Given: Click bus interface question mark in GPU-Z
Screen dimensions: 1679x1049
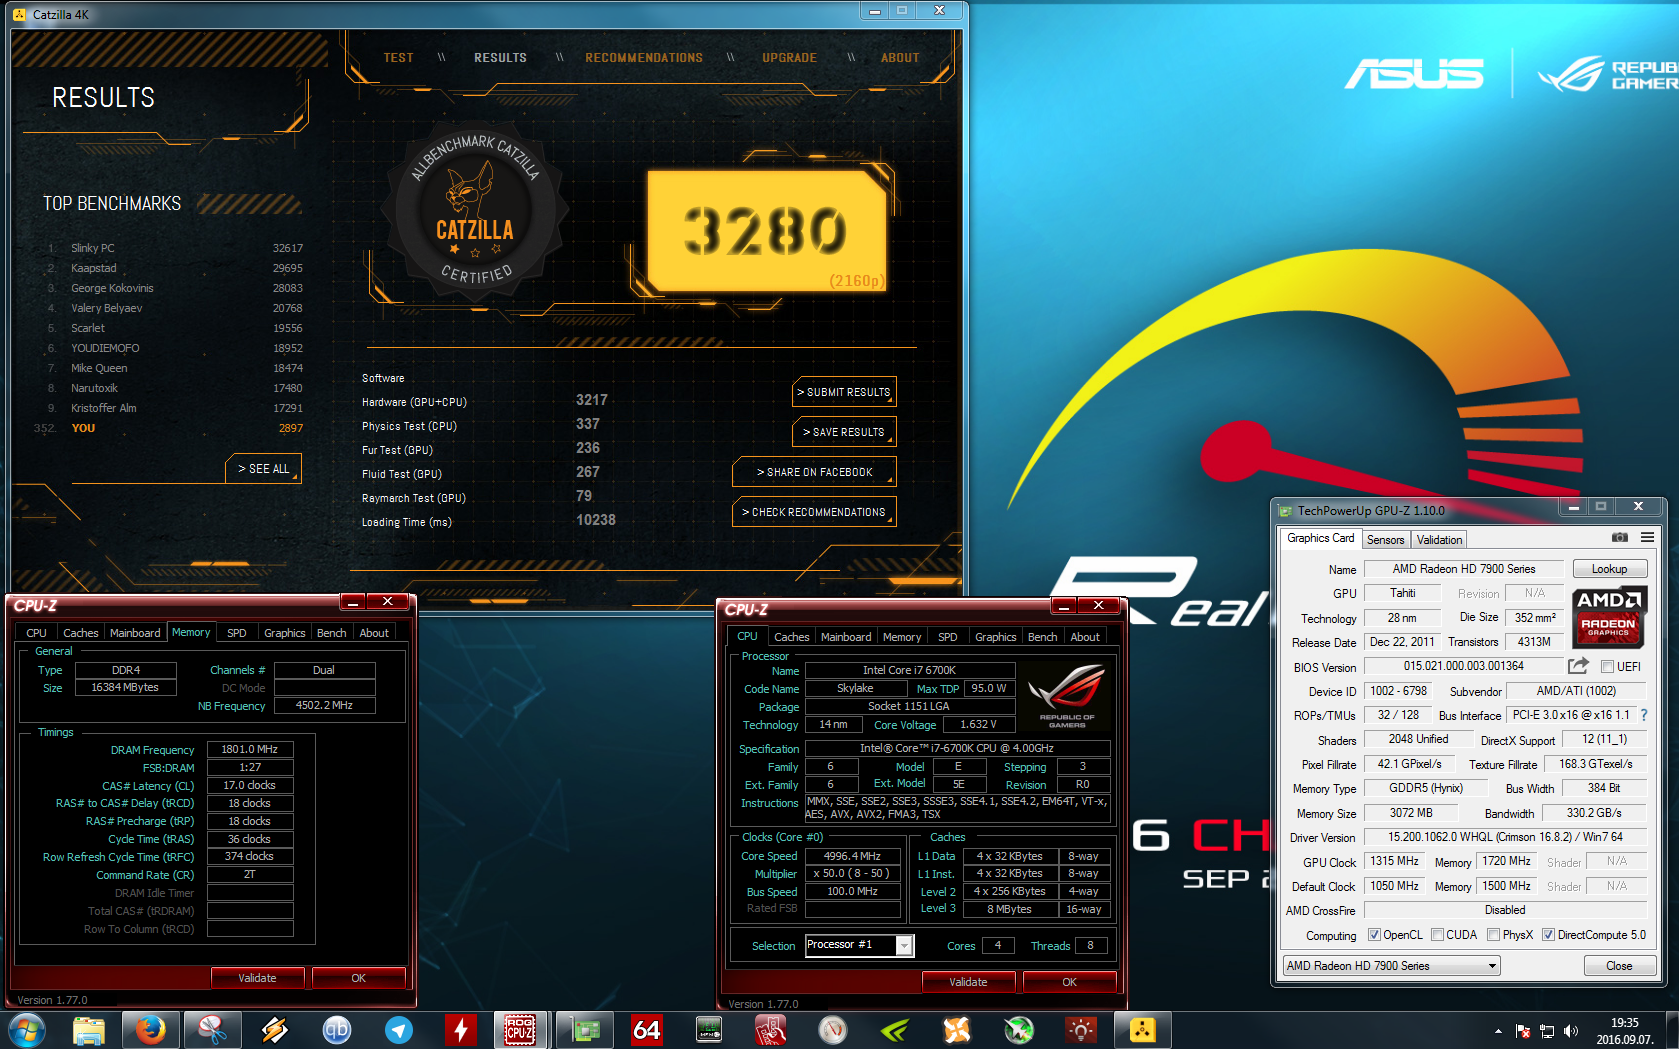Looking at the screenshot, I should point(1644,715).
